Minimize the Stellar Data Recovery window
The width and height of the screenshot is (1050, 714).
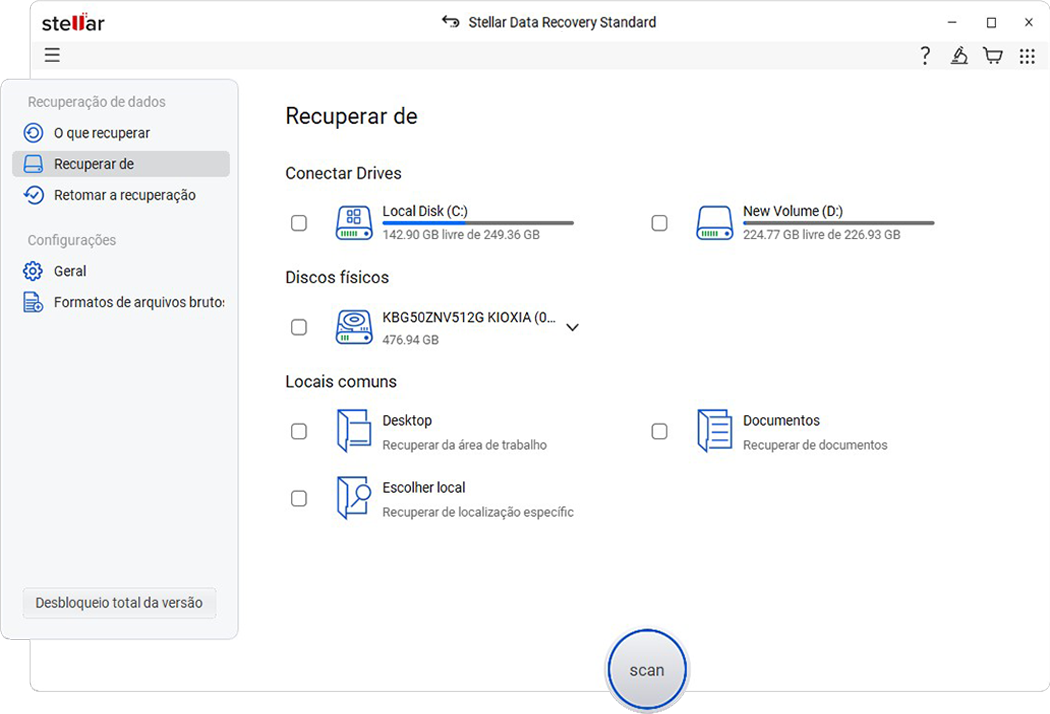coord(952,22)
